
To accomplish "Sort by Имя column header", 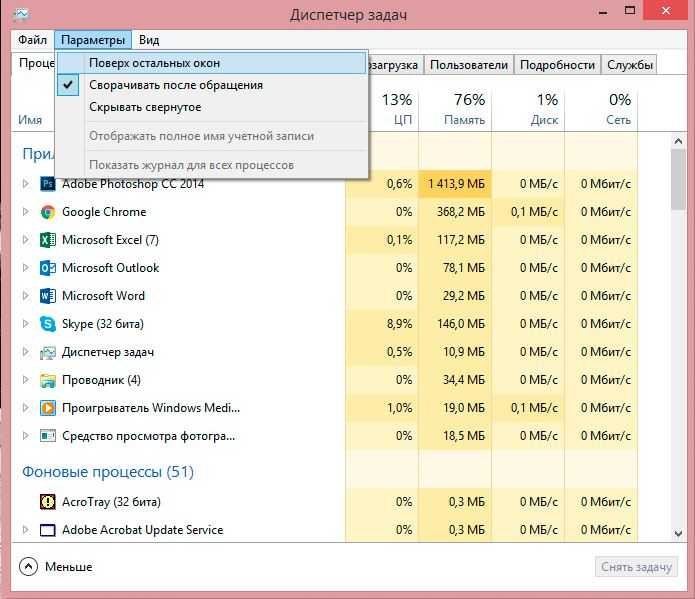I will (x=30, y=120).
